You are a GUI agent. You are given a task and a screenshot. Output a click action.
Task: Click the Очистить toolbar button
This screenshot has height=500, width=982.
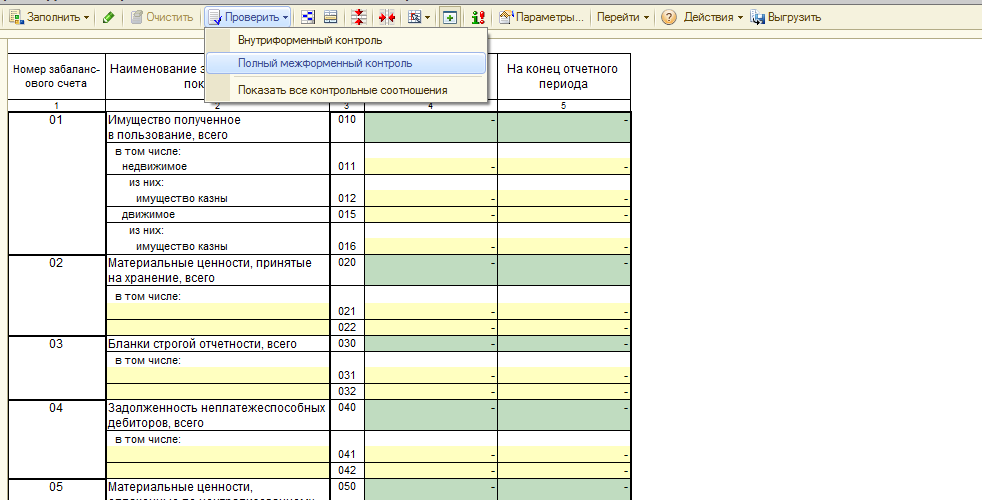click(x=162, y=18)
